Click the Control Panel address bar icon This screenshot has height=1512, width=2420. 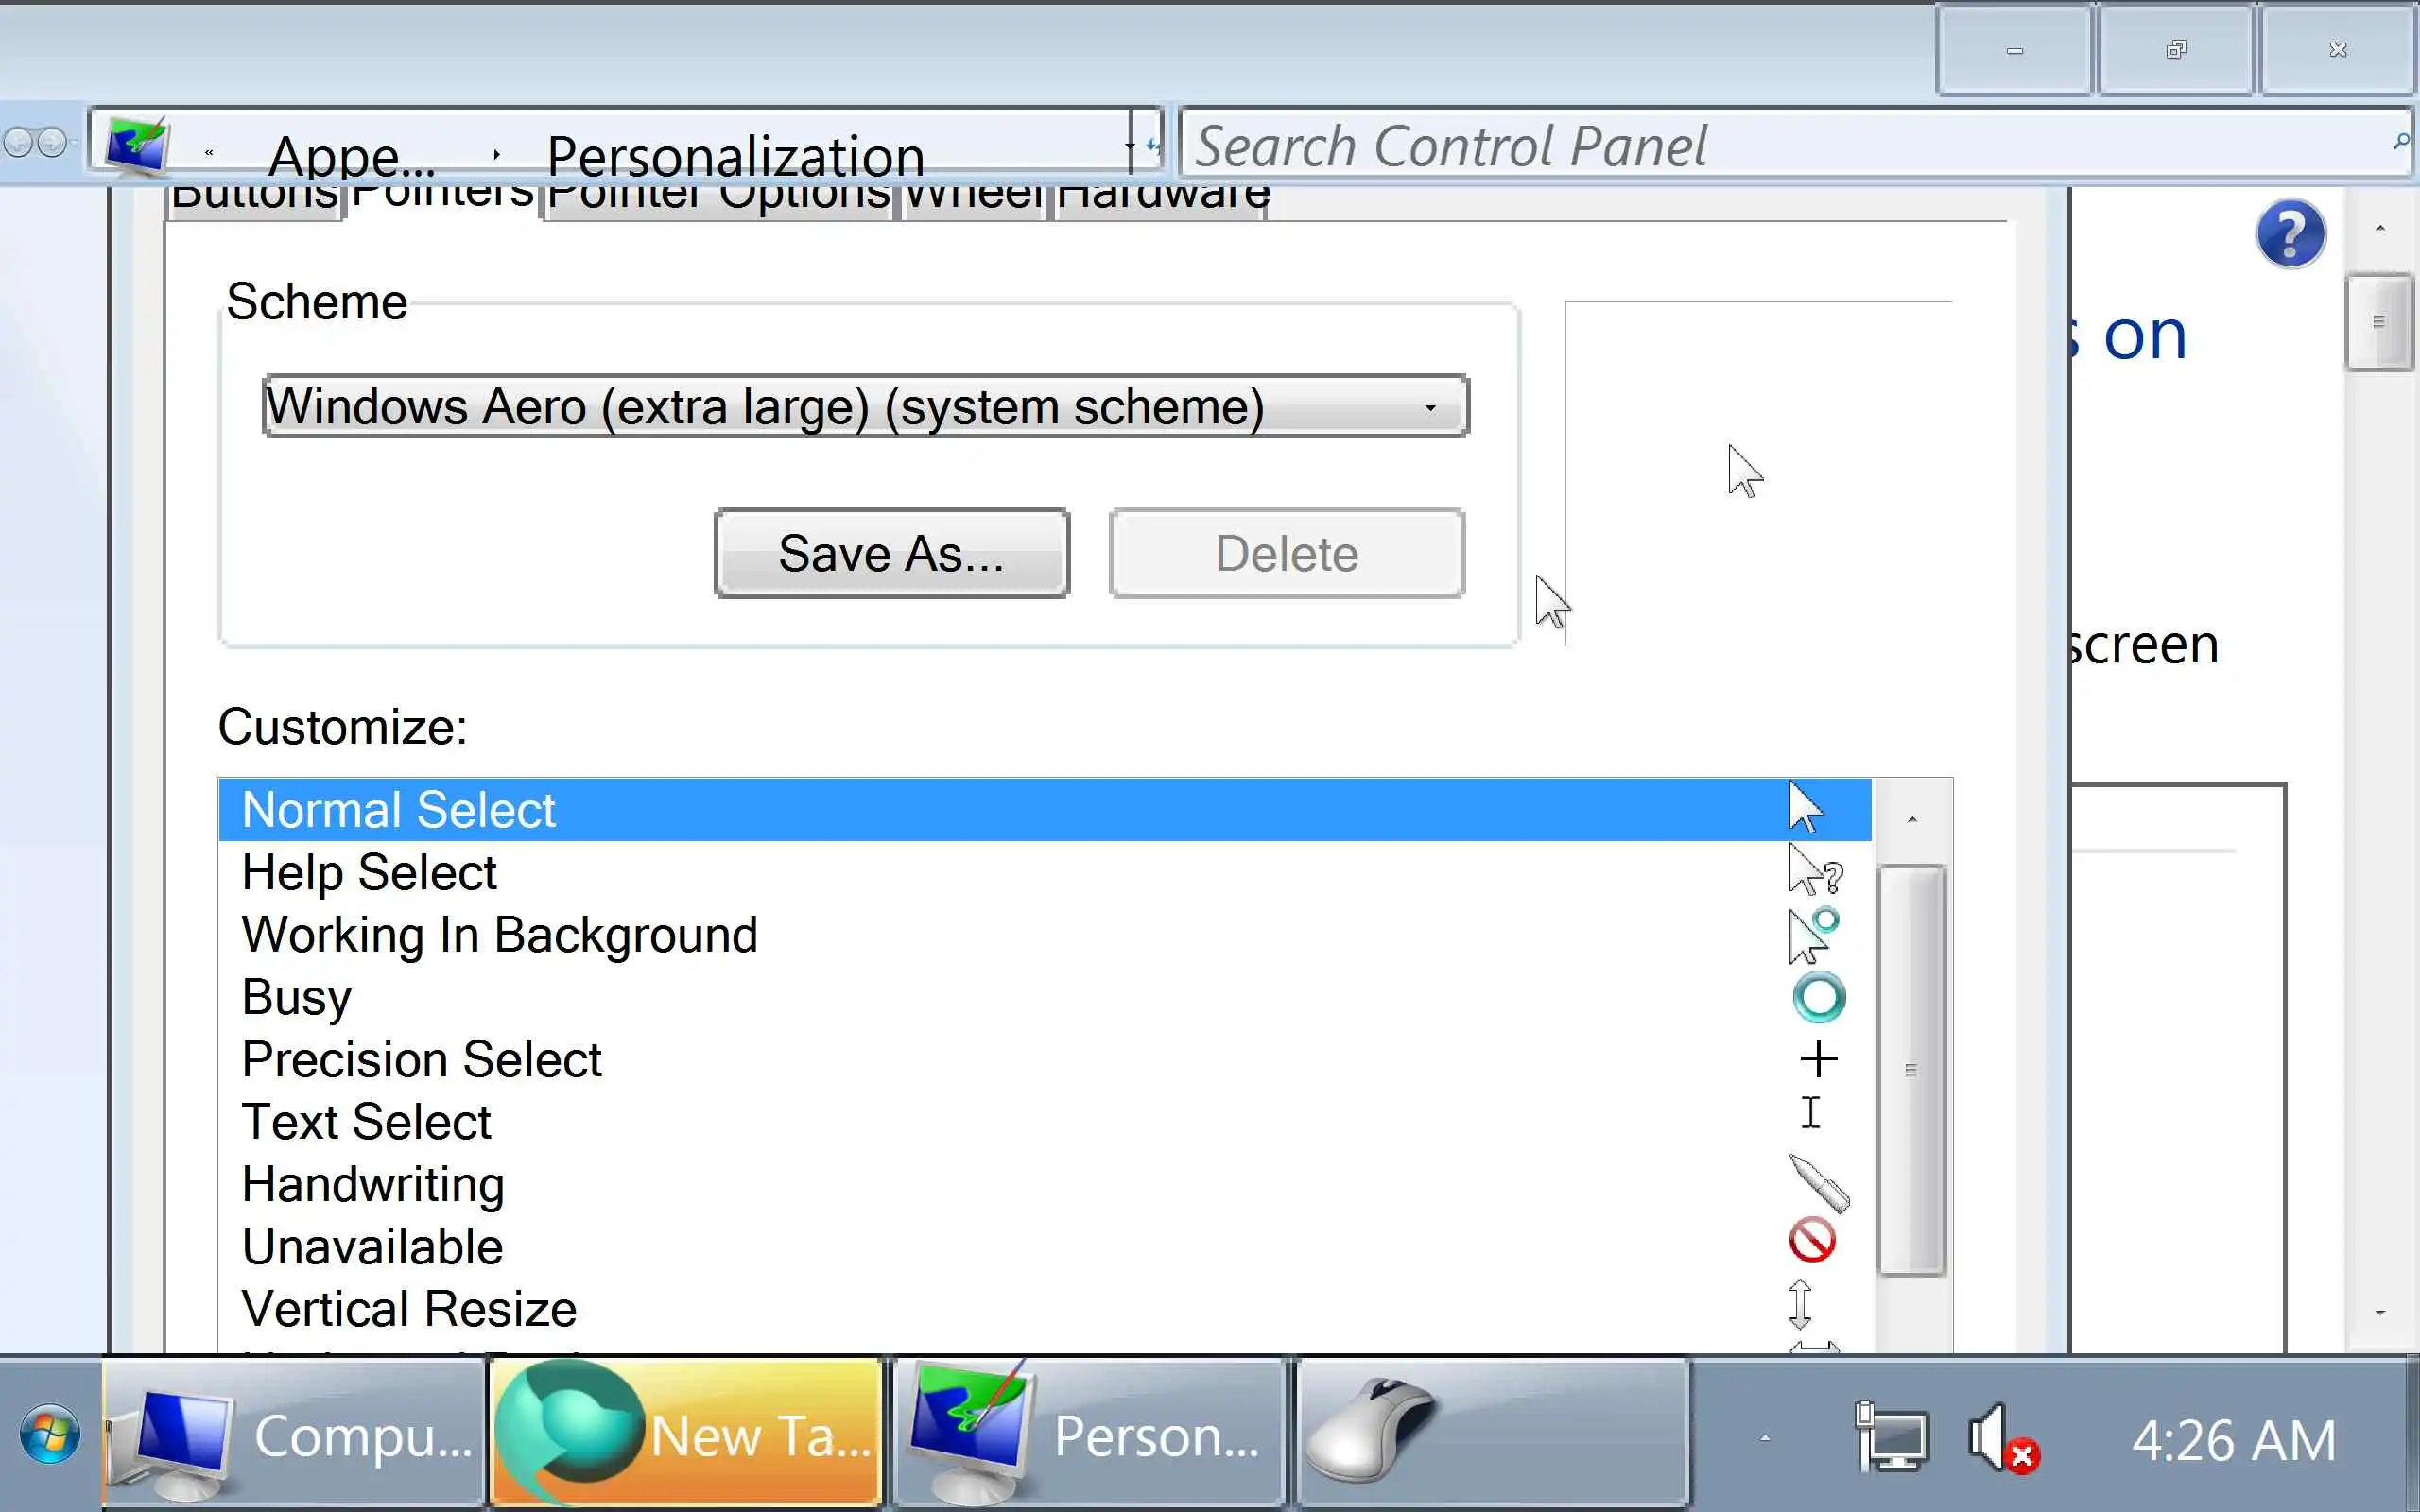[137, 145]
